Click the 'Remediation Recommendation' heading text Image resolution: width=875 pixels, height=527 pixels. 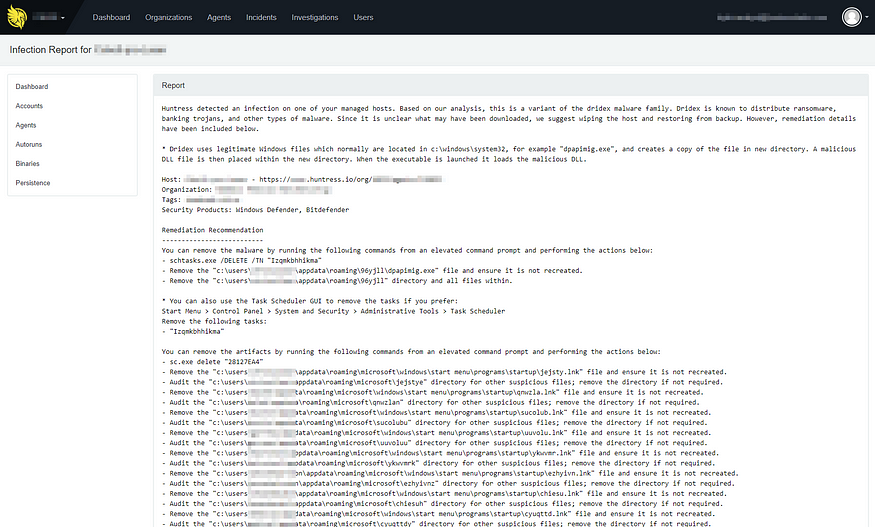coord(212,230)
